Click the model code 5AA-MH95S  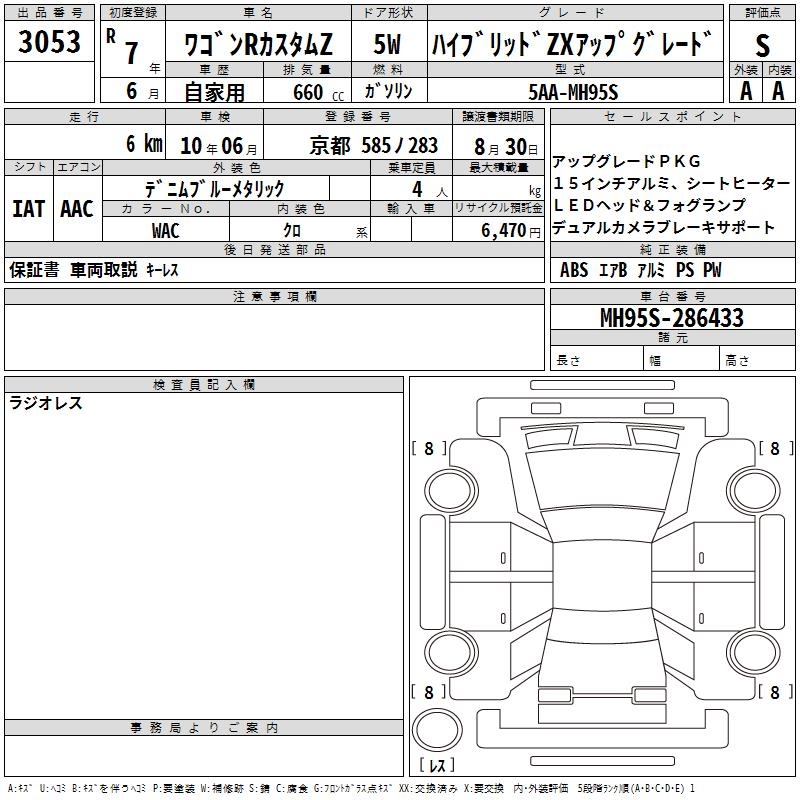point(573,92)
